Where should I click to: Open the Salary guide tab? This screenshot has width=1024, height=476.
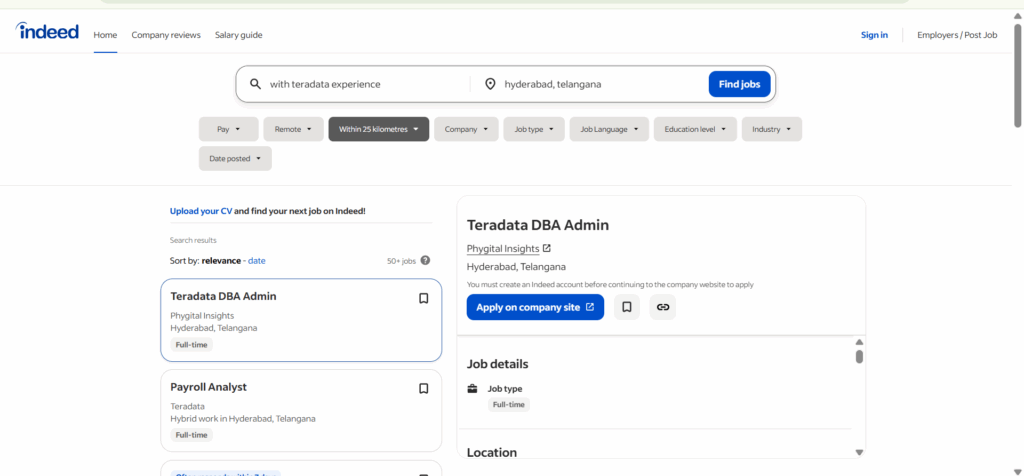[x=238, y=35]
